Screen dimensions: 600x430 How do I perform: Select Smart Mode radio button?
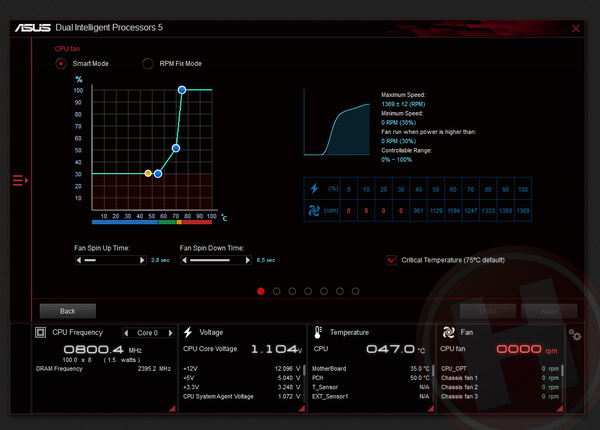point(61,63)
